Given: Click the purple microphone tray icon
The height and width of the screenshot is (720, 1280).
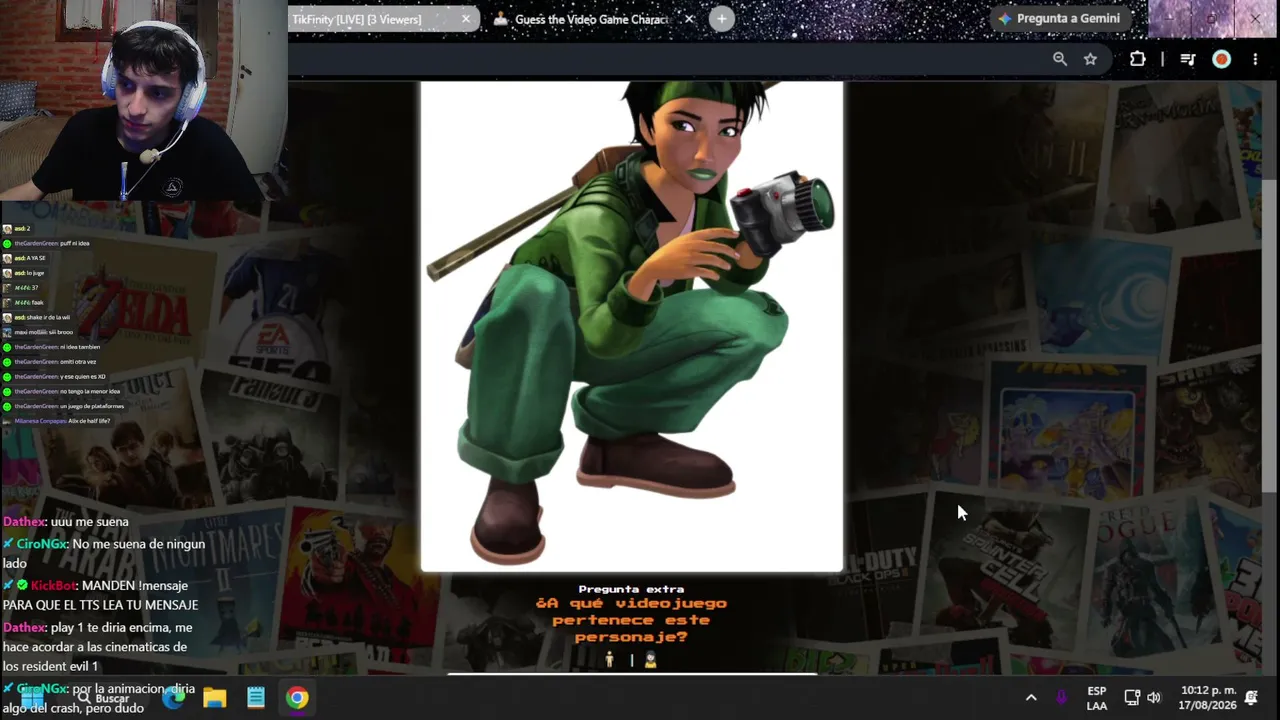Looking at the screenshot, I should pos(1061,698).
